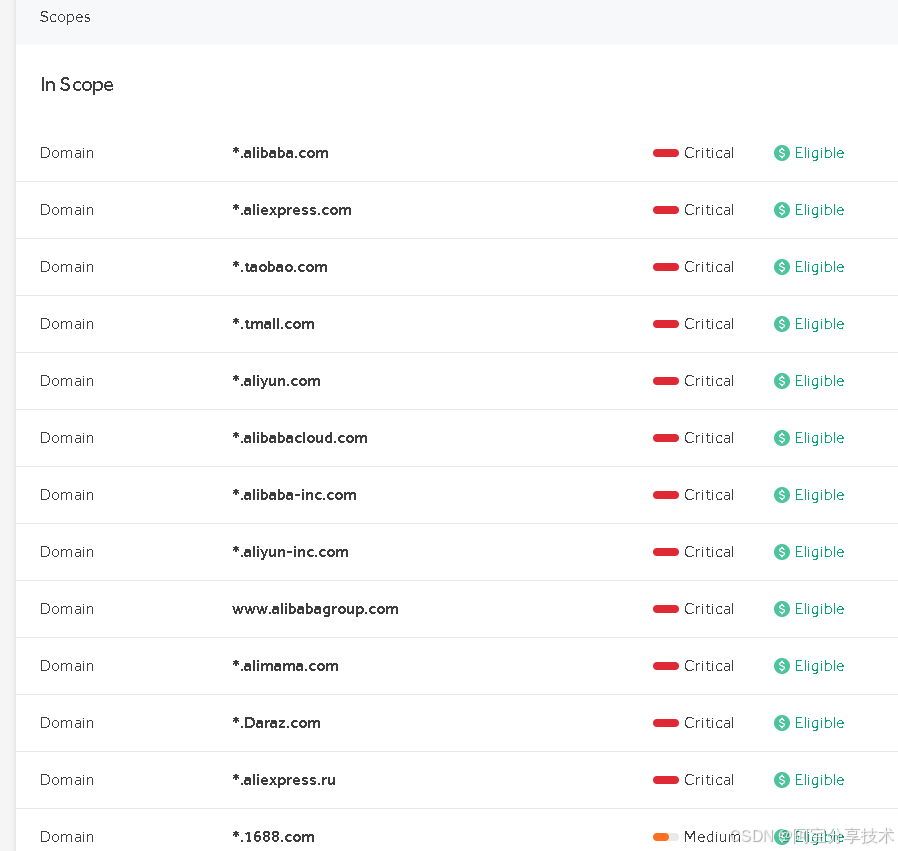The width and height of the screenshot is (898, 851).
Task: Click Eligible label for *.aliyun.com
Action: point(819,381)
